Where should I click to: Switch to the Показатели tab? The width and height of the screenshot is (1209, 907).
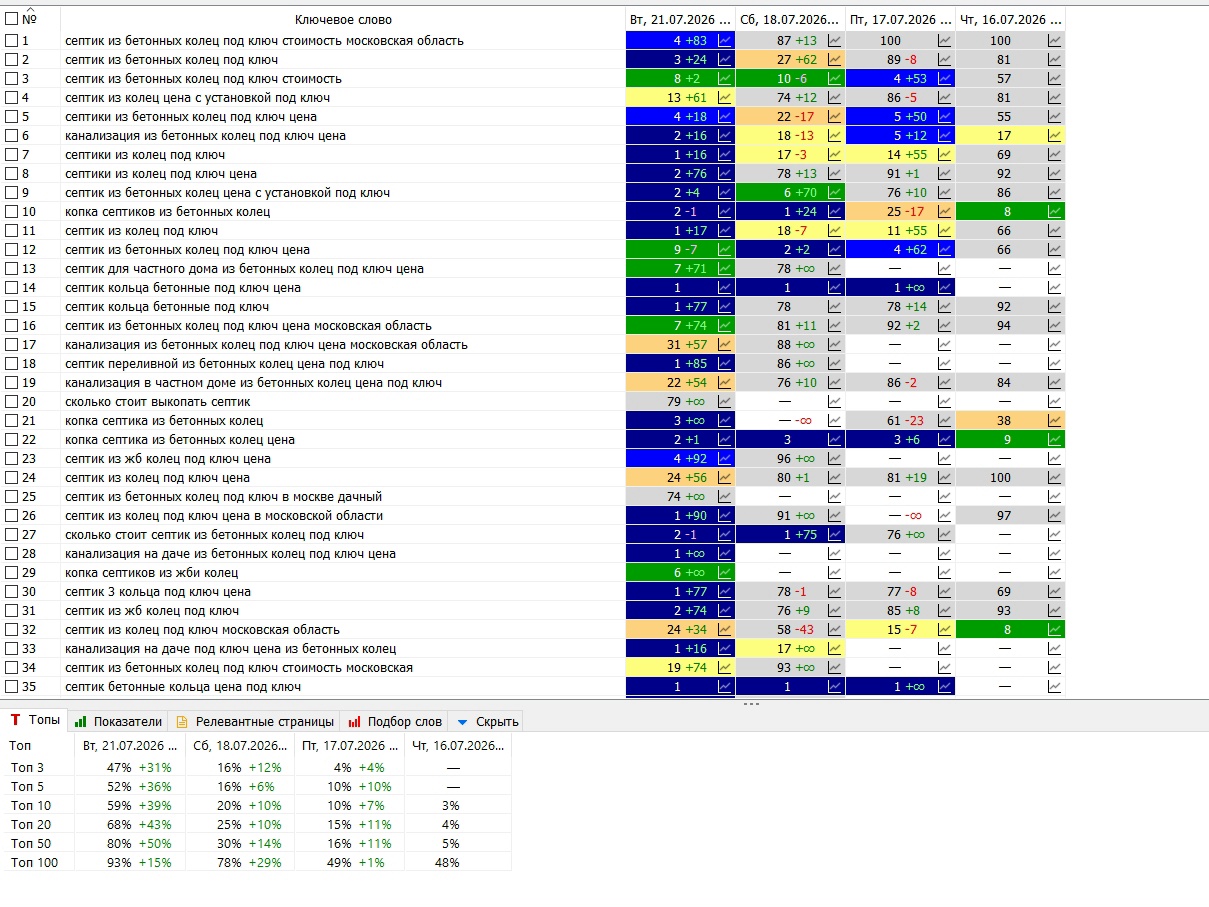[118, 721]
